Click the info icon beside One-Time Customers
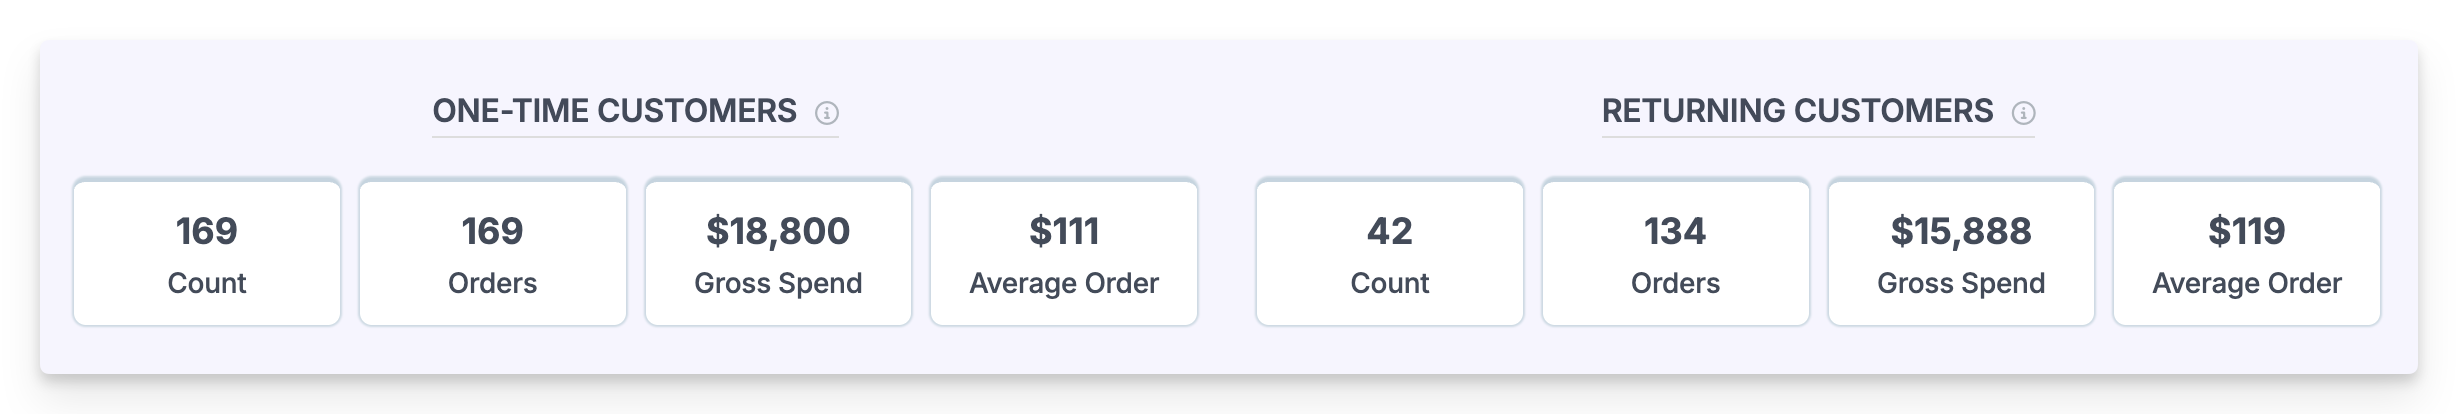Image resolution: width=2458 pixels, height=414 pixels. coord(826,112)
